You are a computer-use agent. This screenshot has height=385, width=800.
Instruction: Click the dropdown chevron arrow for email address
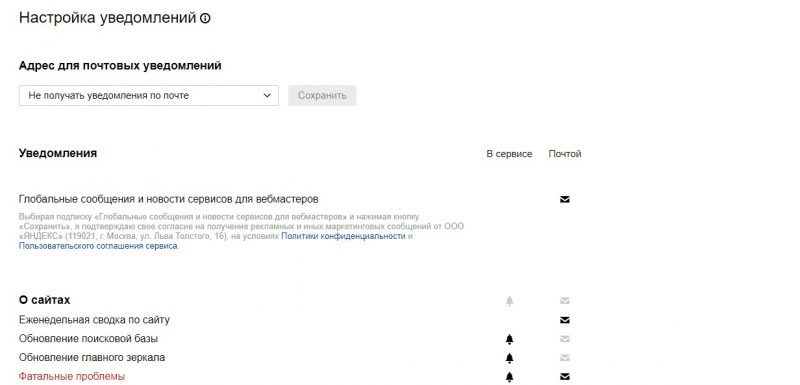point(267,95)
